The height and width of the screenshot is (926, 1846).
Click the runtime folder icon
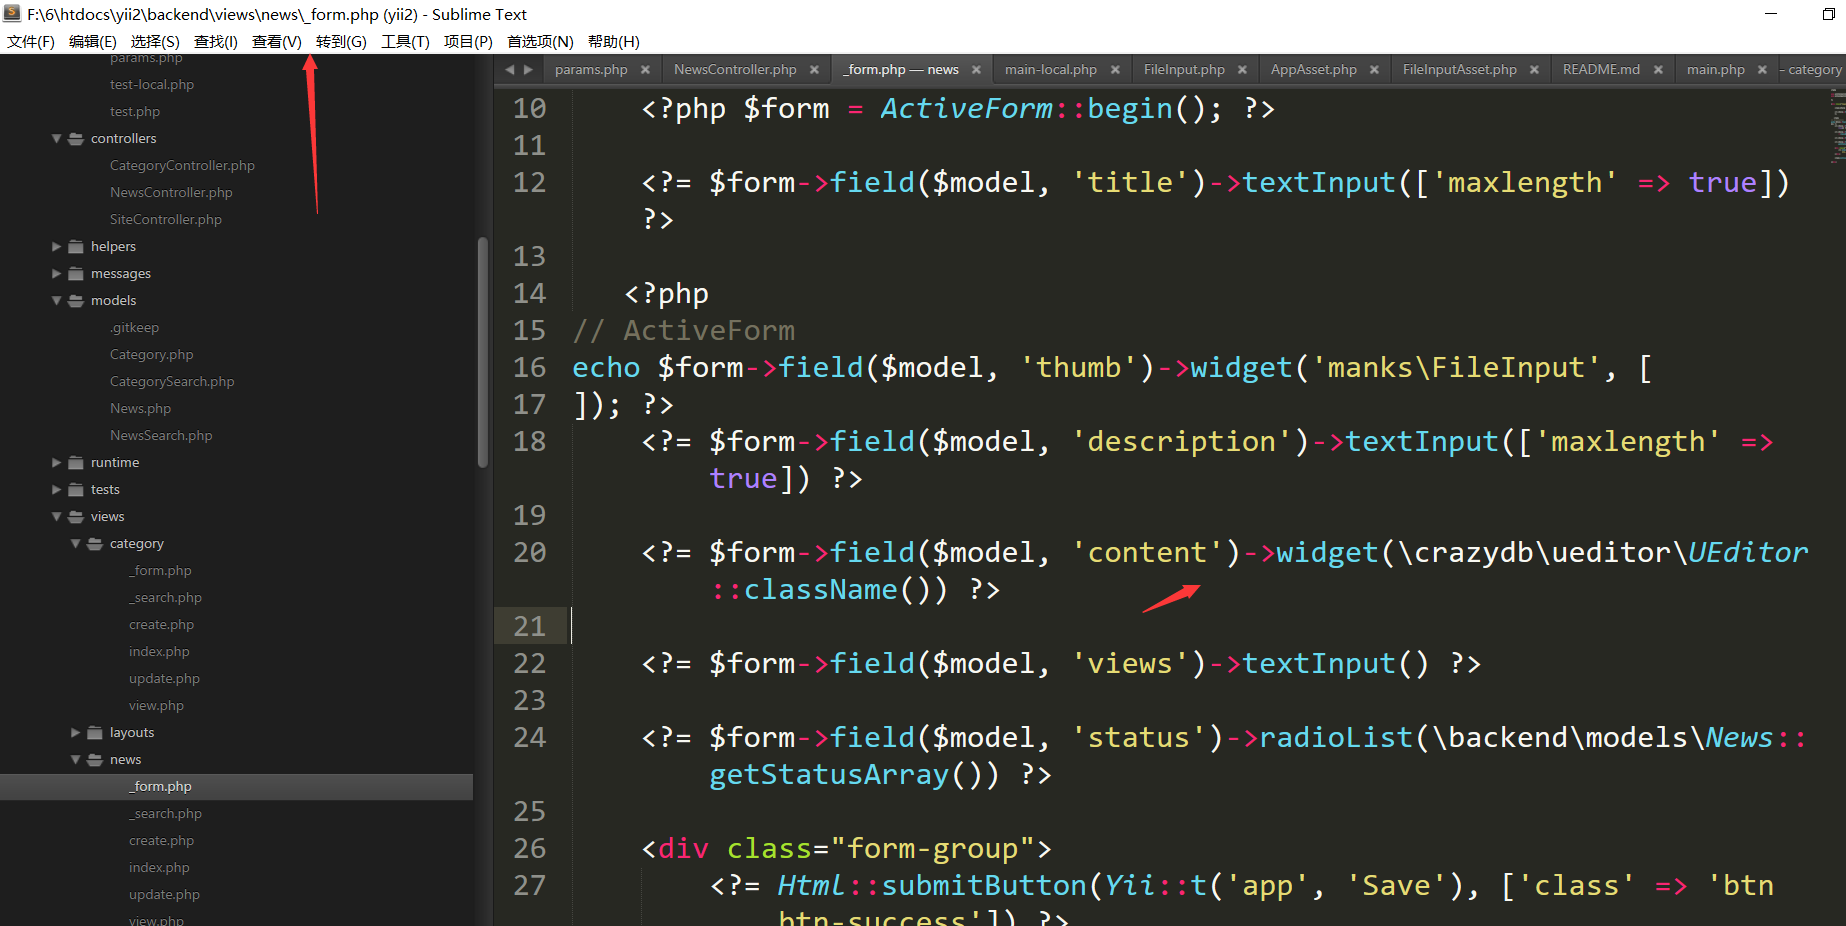point(76,463)
